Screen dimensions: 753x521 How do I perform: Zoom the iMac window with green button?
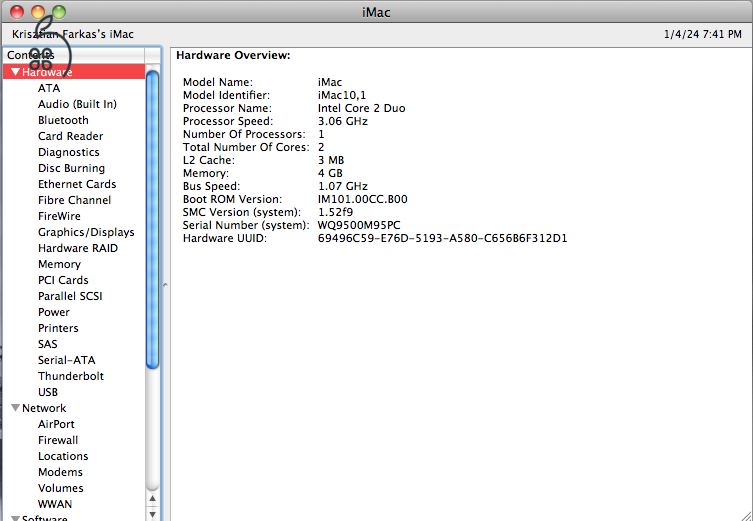[x=59, y=12]
